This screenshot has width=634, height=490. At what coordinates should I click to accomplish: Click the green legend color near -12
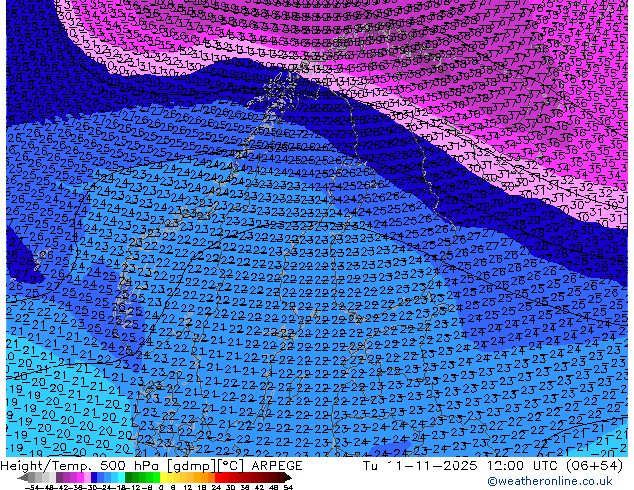point(135,477)
